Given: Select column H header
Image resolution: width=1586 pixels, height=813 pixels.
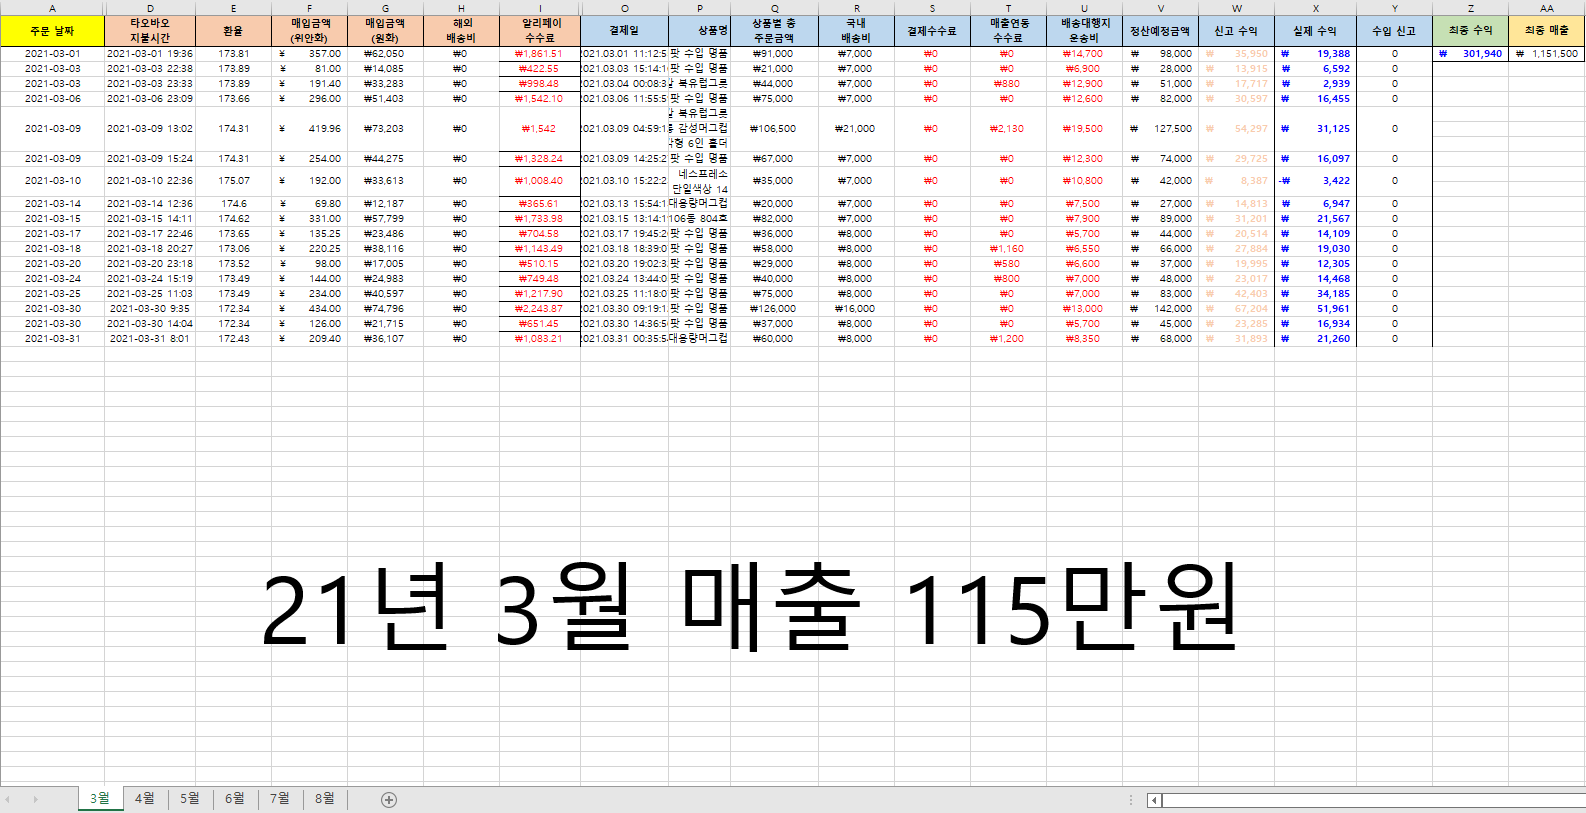Looking at the screenshot, I should click(x=461, y=8).
